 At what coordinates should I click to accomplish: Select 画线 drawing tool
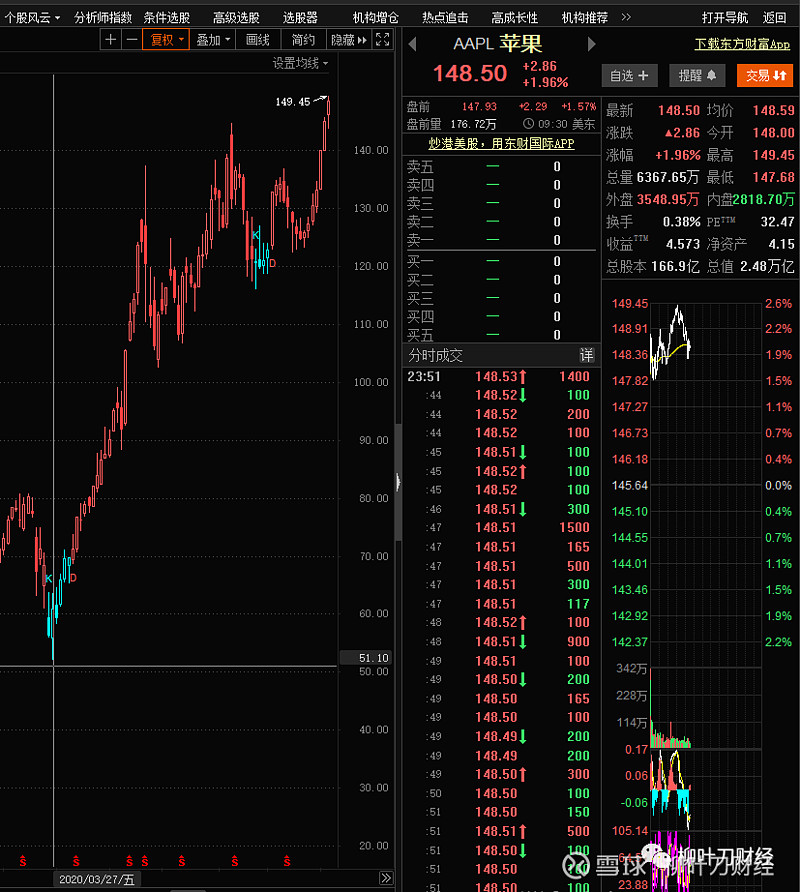click(258, 40)
